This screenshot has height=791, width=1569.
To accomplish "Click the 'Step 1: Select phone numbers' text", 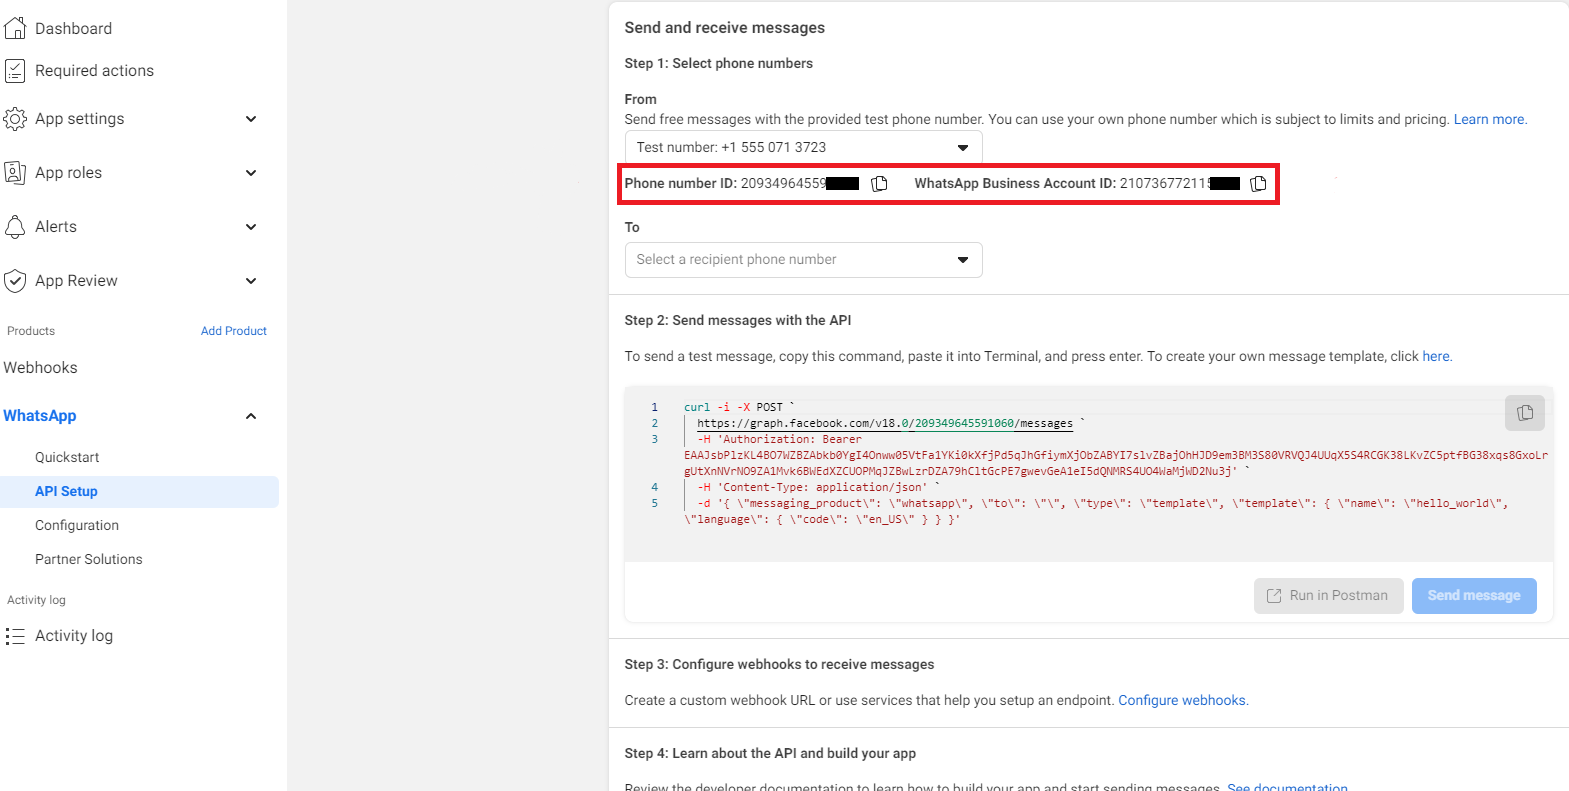I will tap(719, 63).
